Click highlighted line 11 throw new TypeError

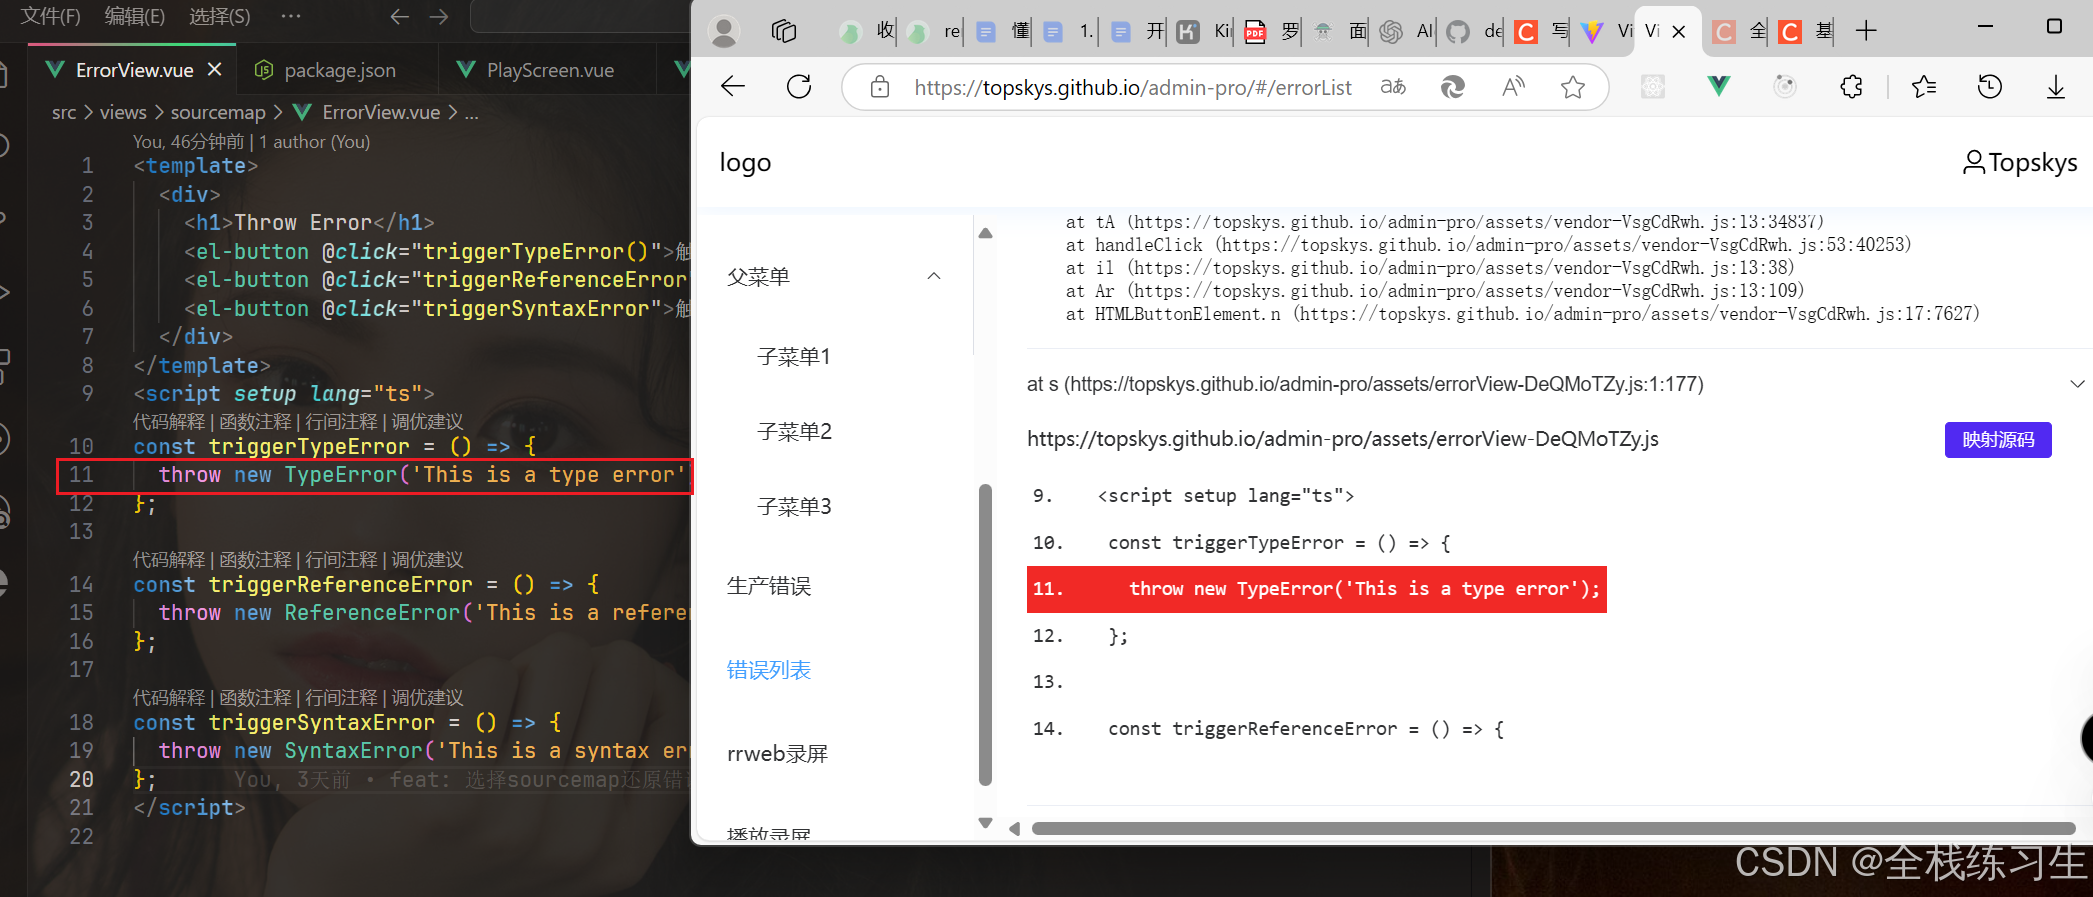(x=1316, y=589)
